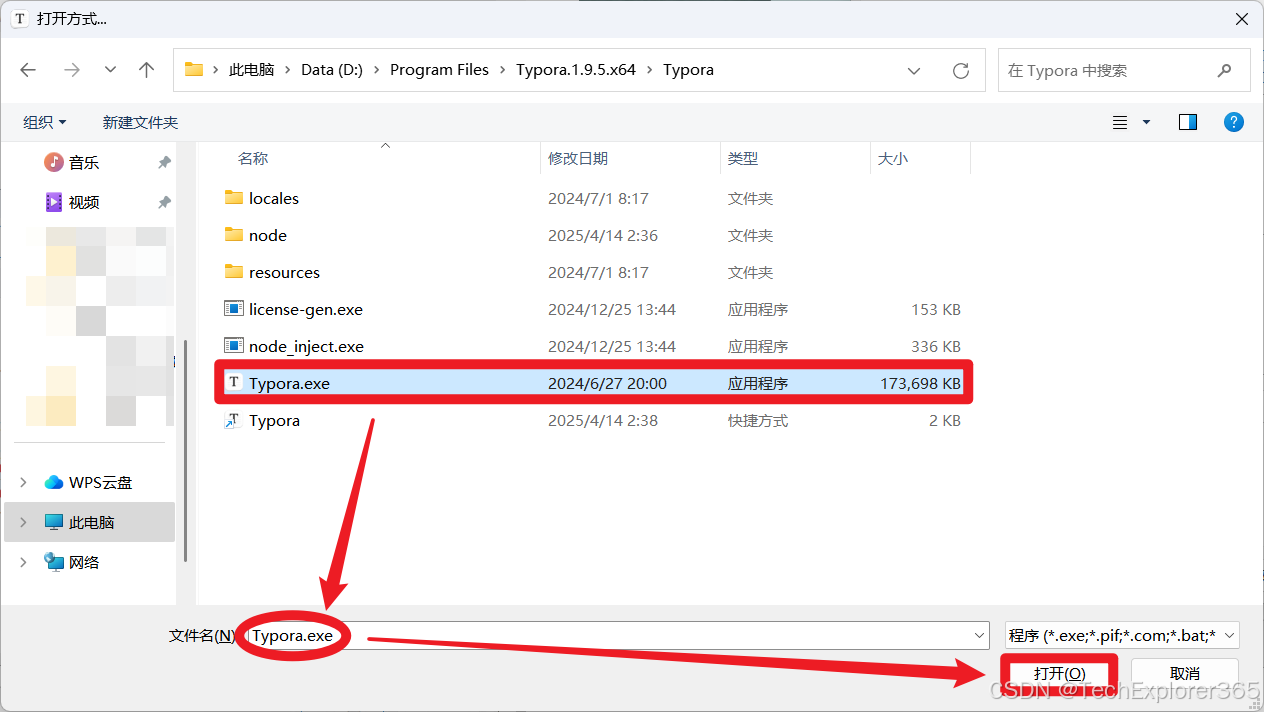Select 此电脑 in the navigation pane
Image resolution: width=1264 pixels, height=712 pixels.
tap(92, 522)
